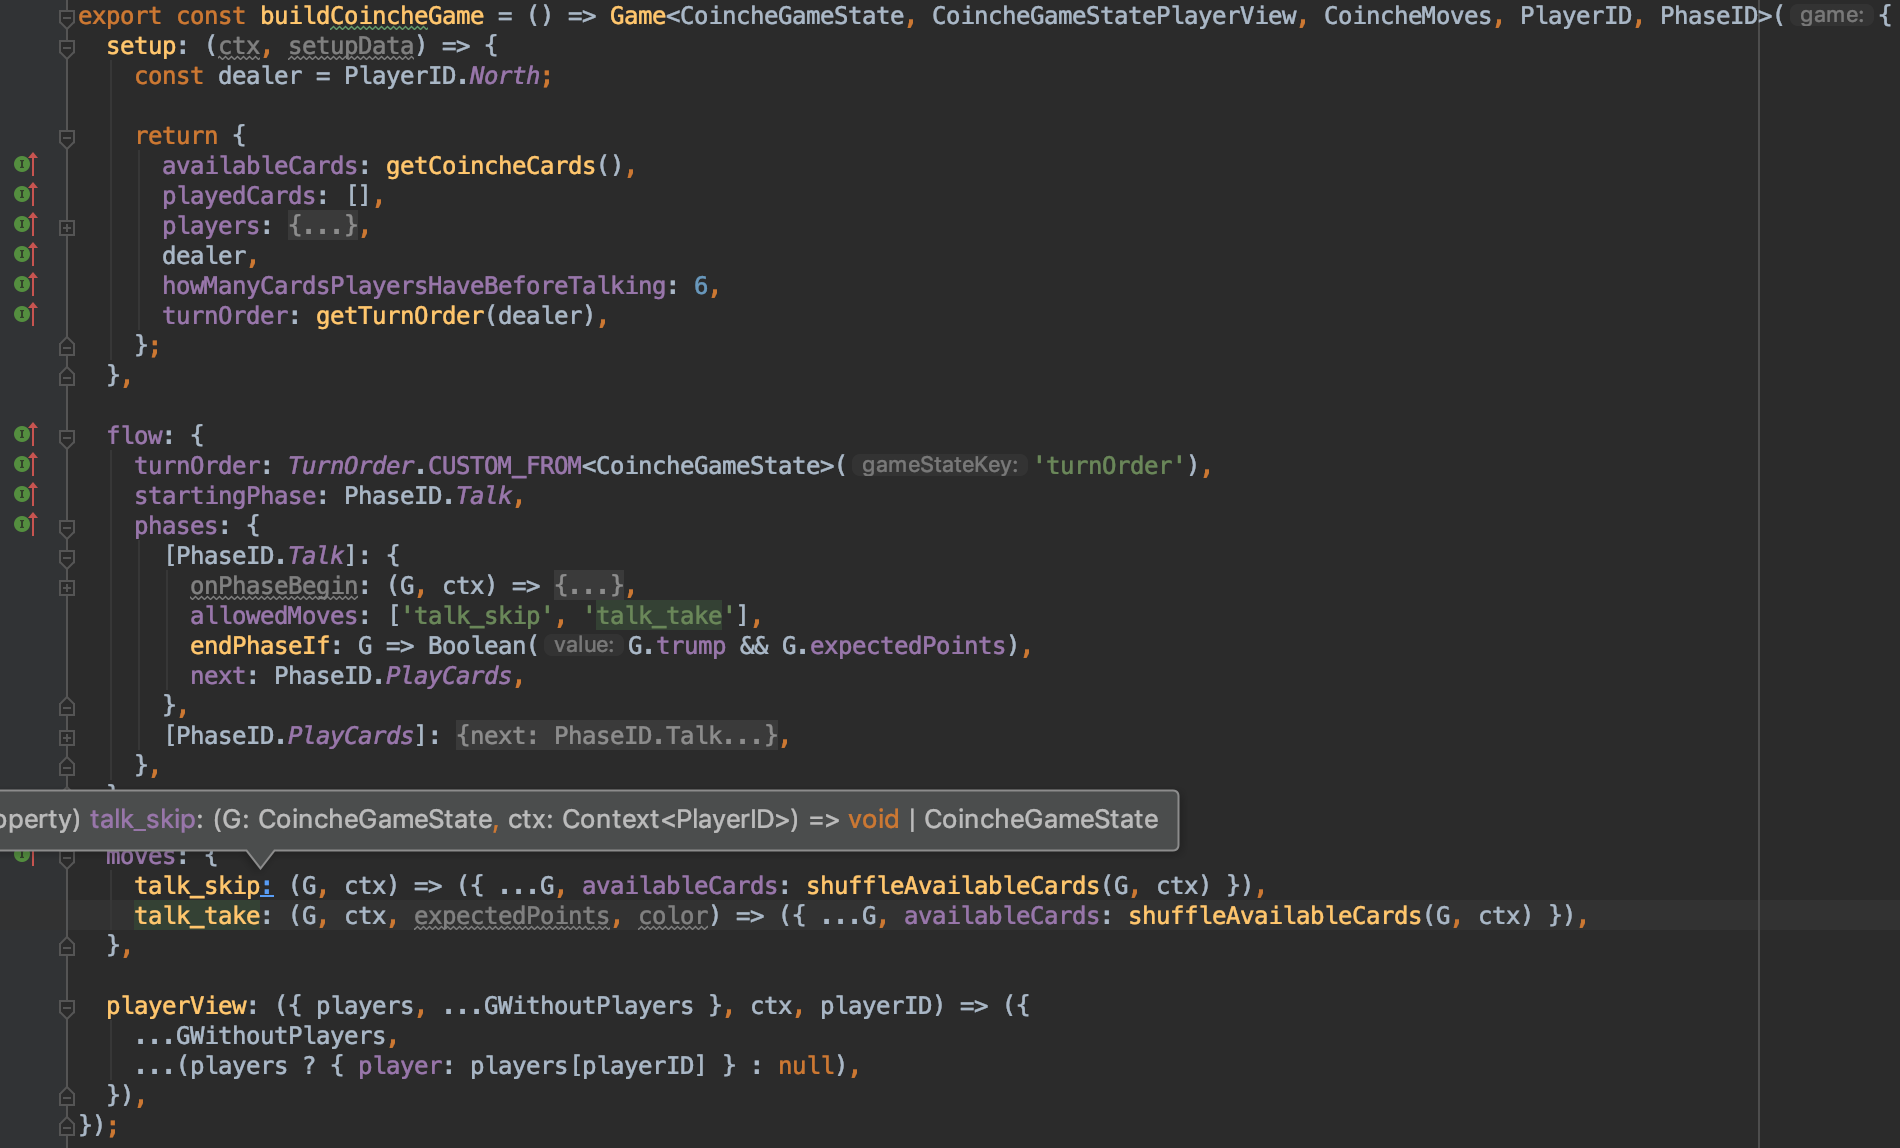
Task: Click the talk_skip move property name
Action: click(198, 886)
